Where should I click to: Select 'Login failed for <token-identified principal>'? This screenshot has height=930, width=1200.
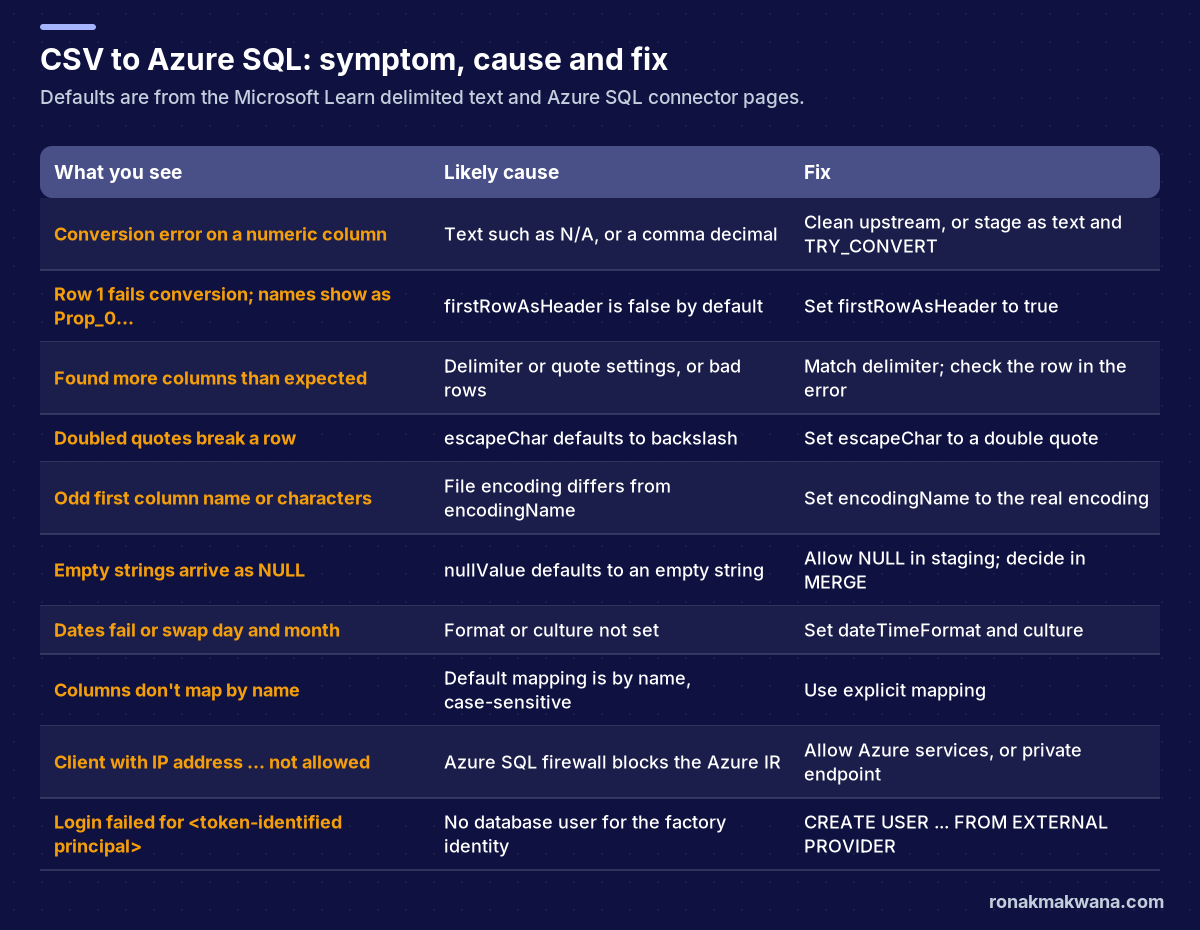click(x=198, y=834)
